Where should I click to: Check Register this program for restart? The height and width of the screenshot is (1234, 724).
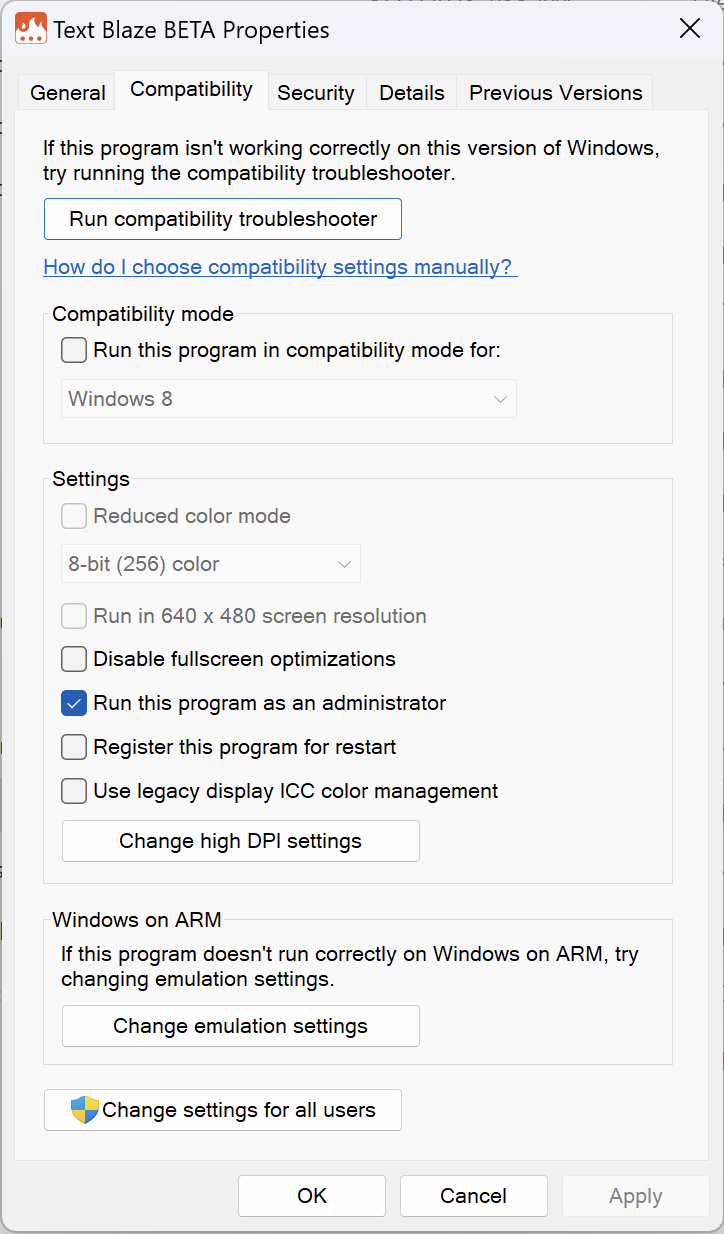[74, 748]
